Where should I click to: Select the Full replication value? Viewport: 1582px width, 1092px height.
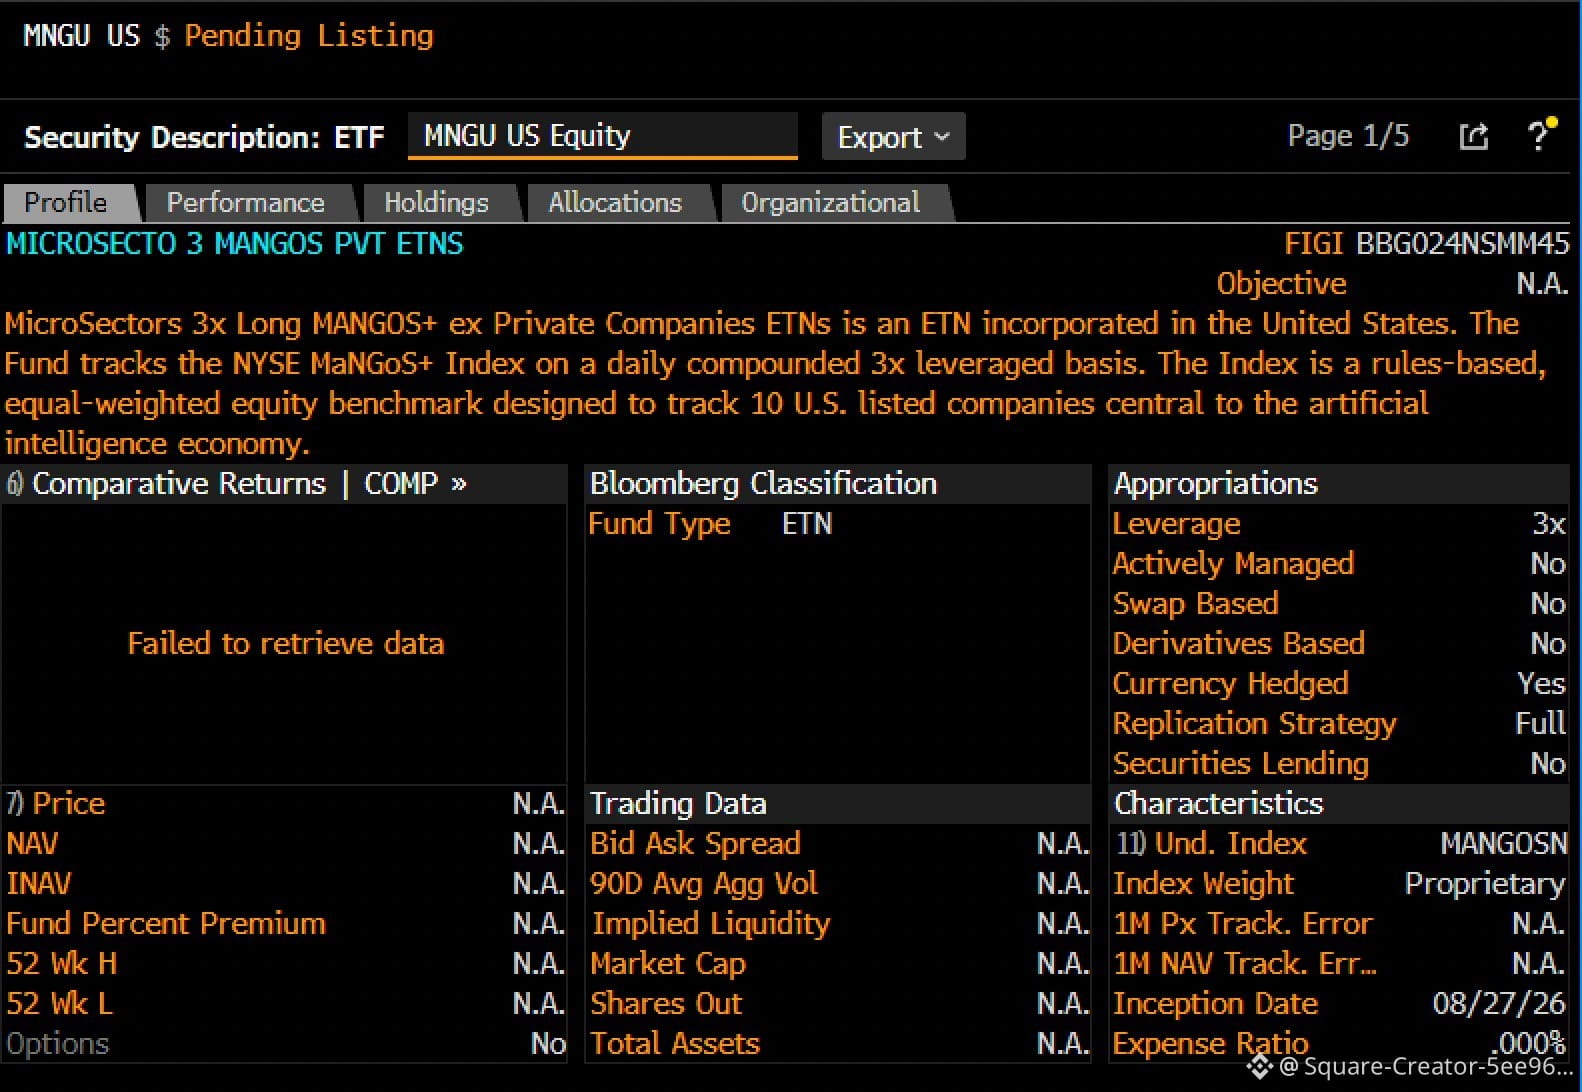[1540, 724]
